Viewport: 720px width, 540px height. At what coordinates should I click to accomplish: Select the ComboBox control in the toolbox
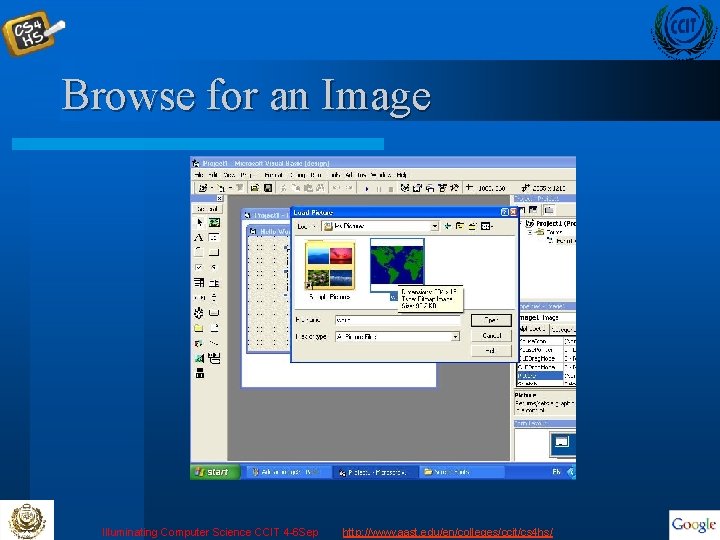199,282
